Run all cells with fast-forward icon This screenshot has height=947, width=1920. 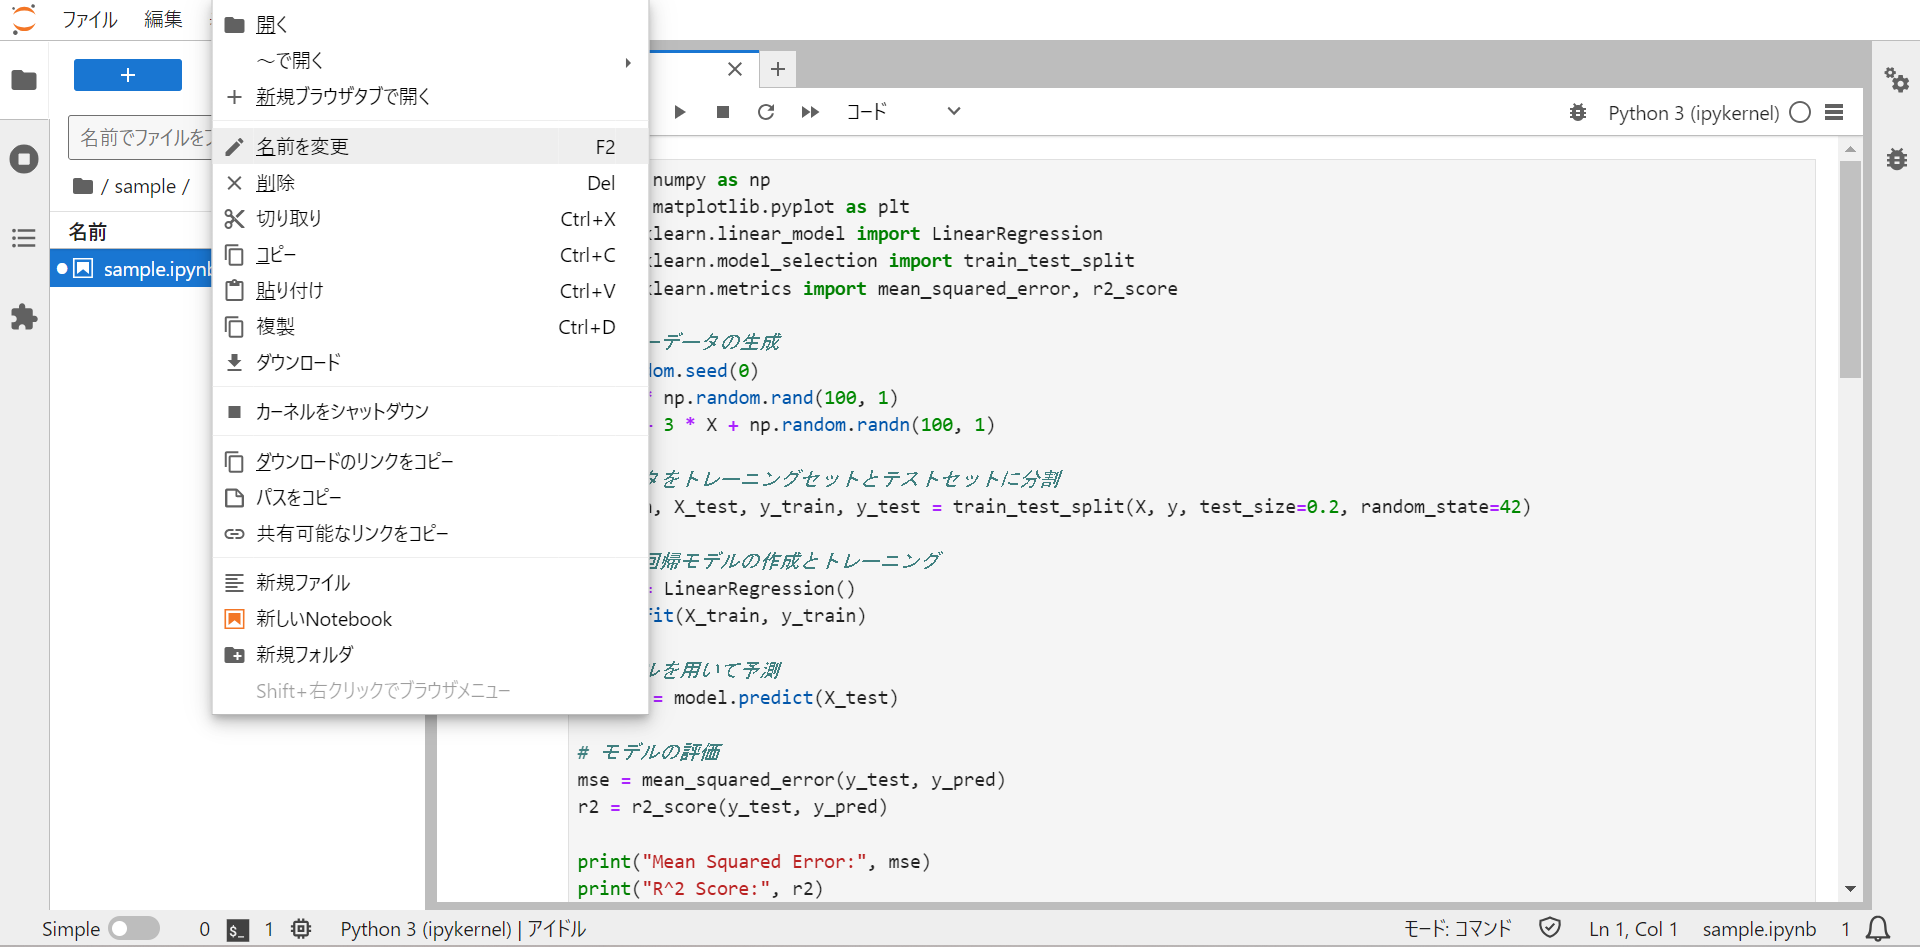[810, 112]
